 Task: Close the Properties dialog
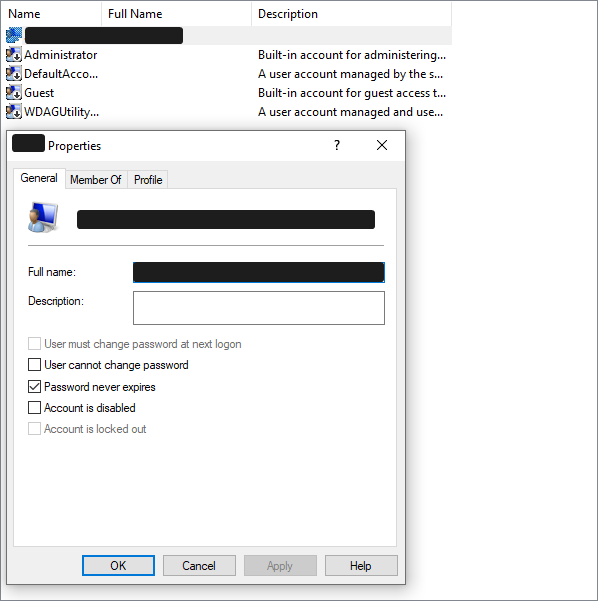[382, 145]
